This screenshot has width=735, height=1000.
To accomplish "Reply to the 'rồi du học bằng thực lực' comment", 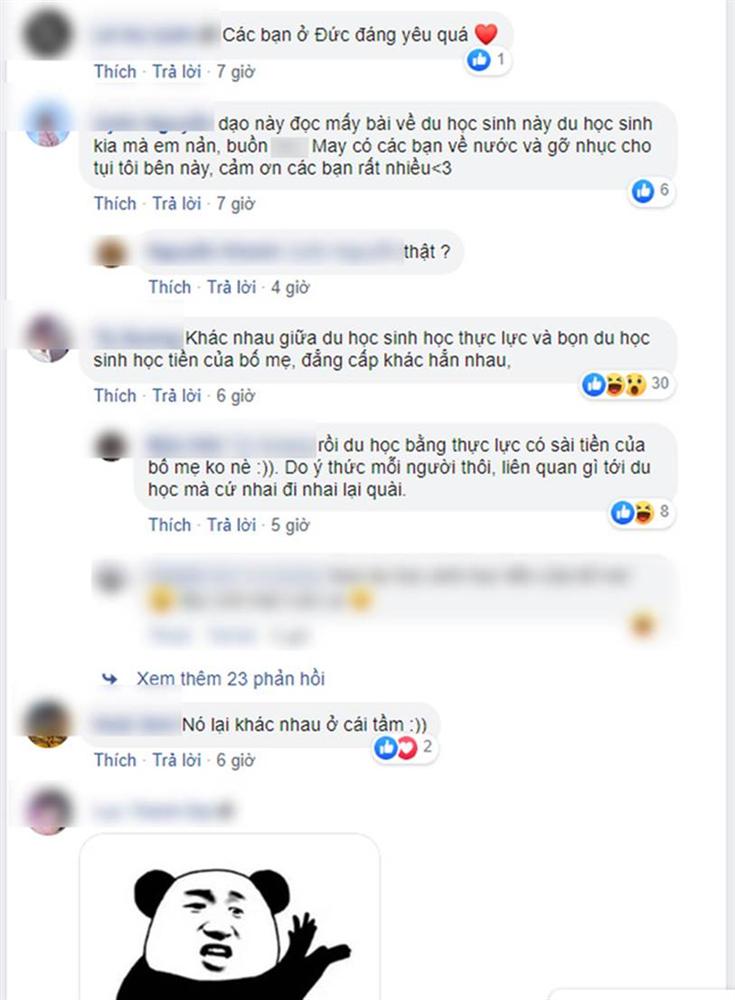I will point(232,525).
